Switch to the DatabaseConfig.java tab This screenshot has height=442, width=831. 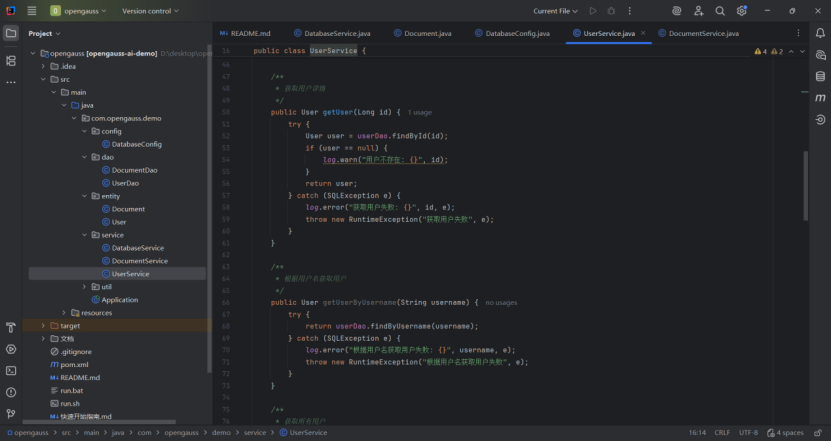point(512,33)
